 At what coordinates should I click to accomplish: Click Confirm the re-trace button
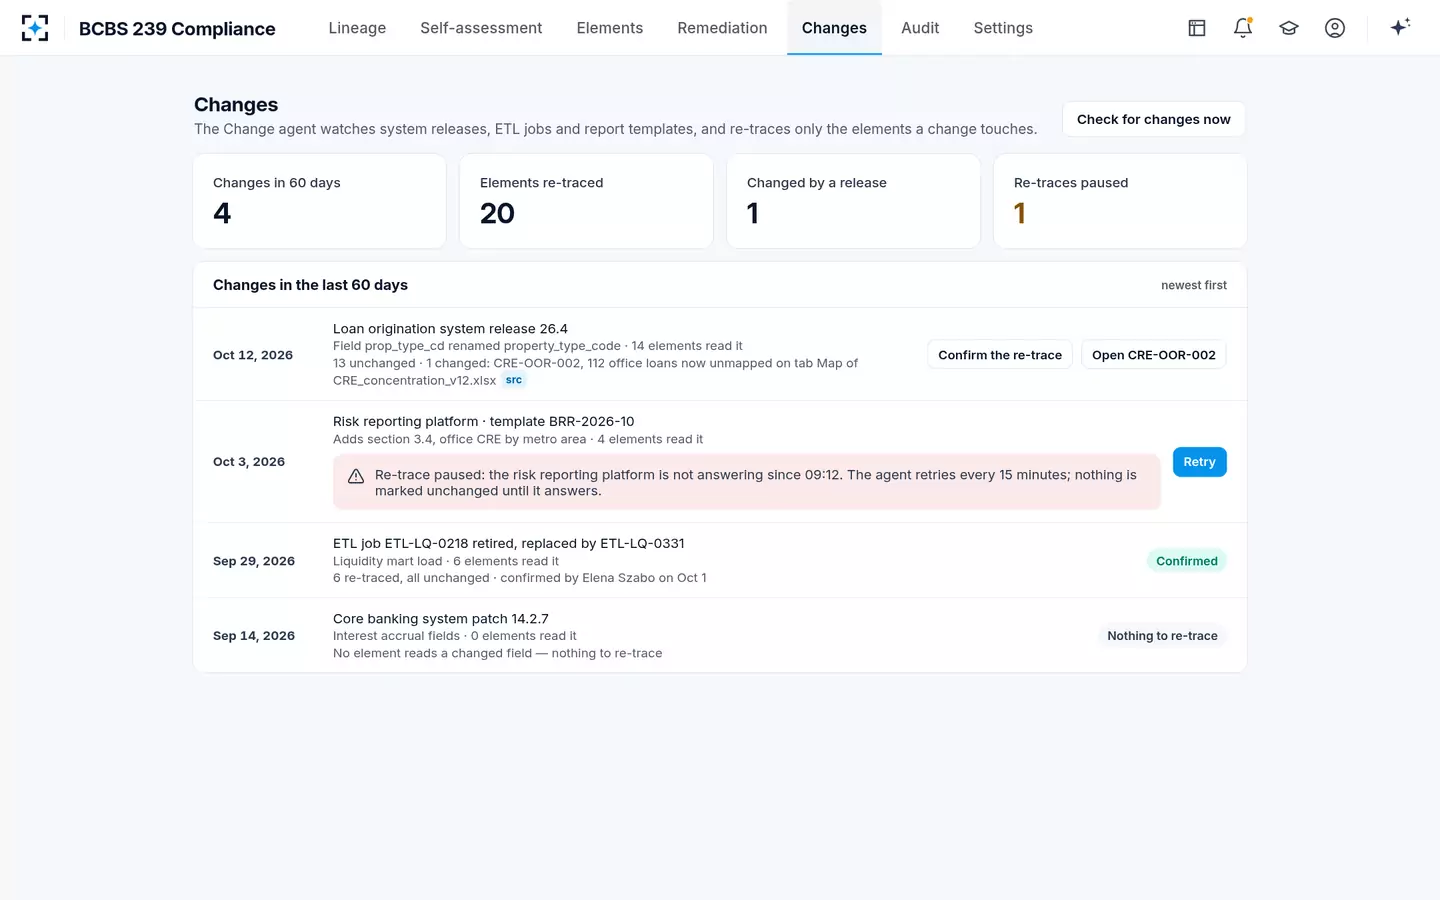(x=1000, y=355)
